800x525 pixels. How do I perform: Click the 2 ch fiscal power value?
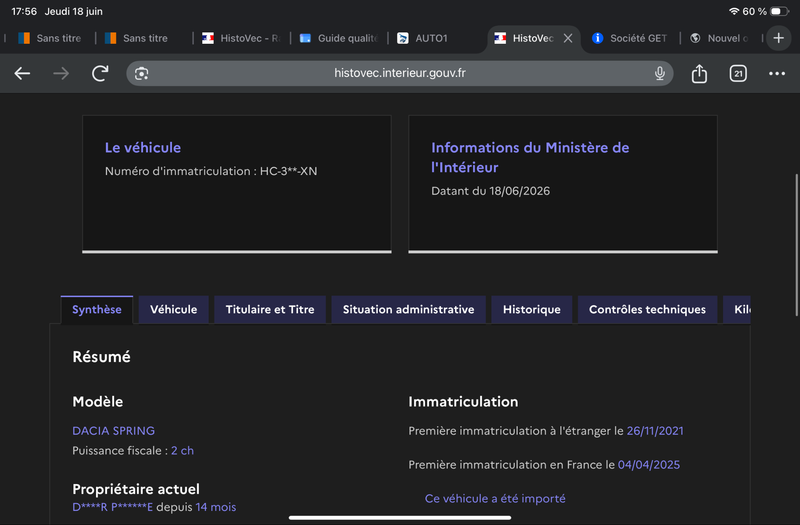pyautogui.click(x=182, y=451)
